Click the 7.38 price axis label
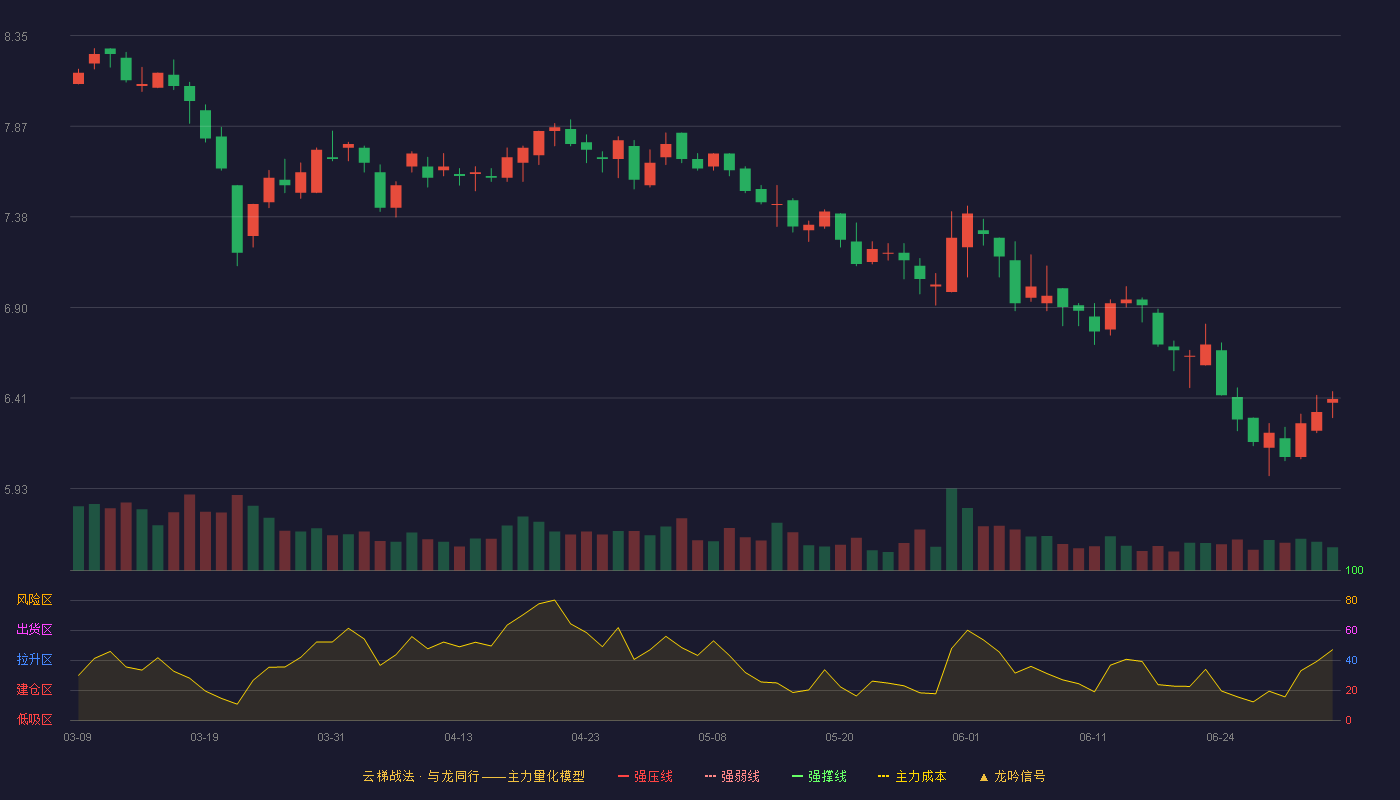1400x800 pixels. [16, 218]
